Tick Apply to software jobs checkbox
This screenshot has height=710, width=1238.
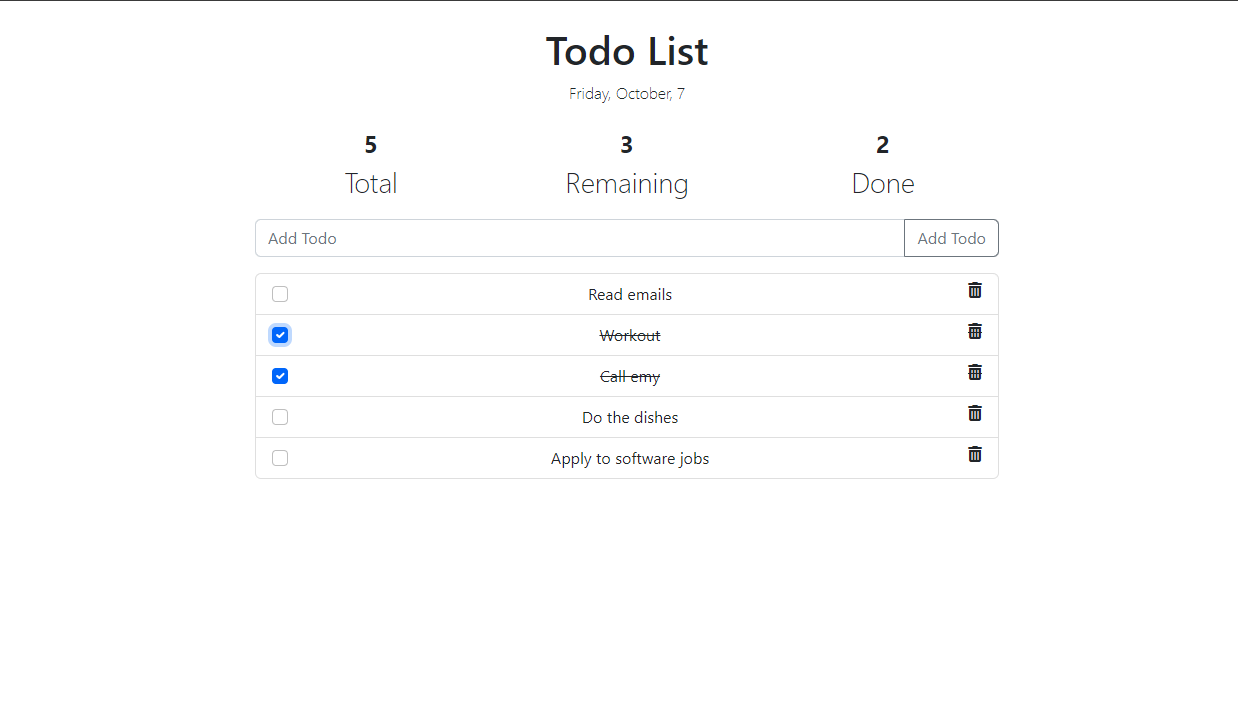pos(280,458)
